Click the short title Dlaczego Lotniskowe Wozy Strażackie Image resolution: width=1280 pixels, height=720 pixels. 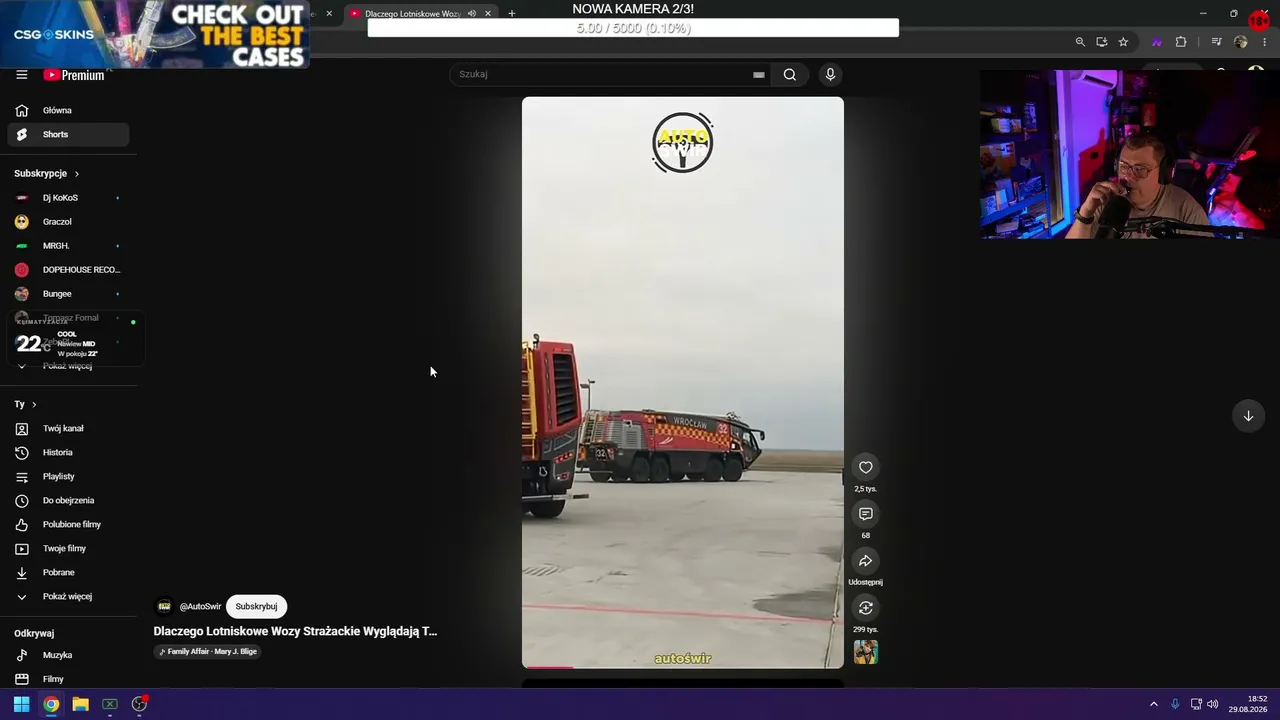tap(295, 631)
